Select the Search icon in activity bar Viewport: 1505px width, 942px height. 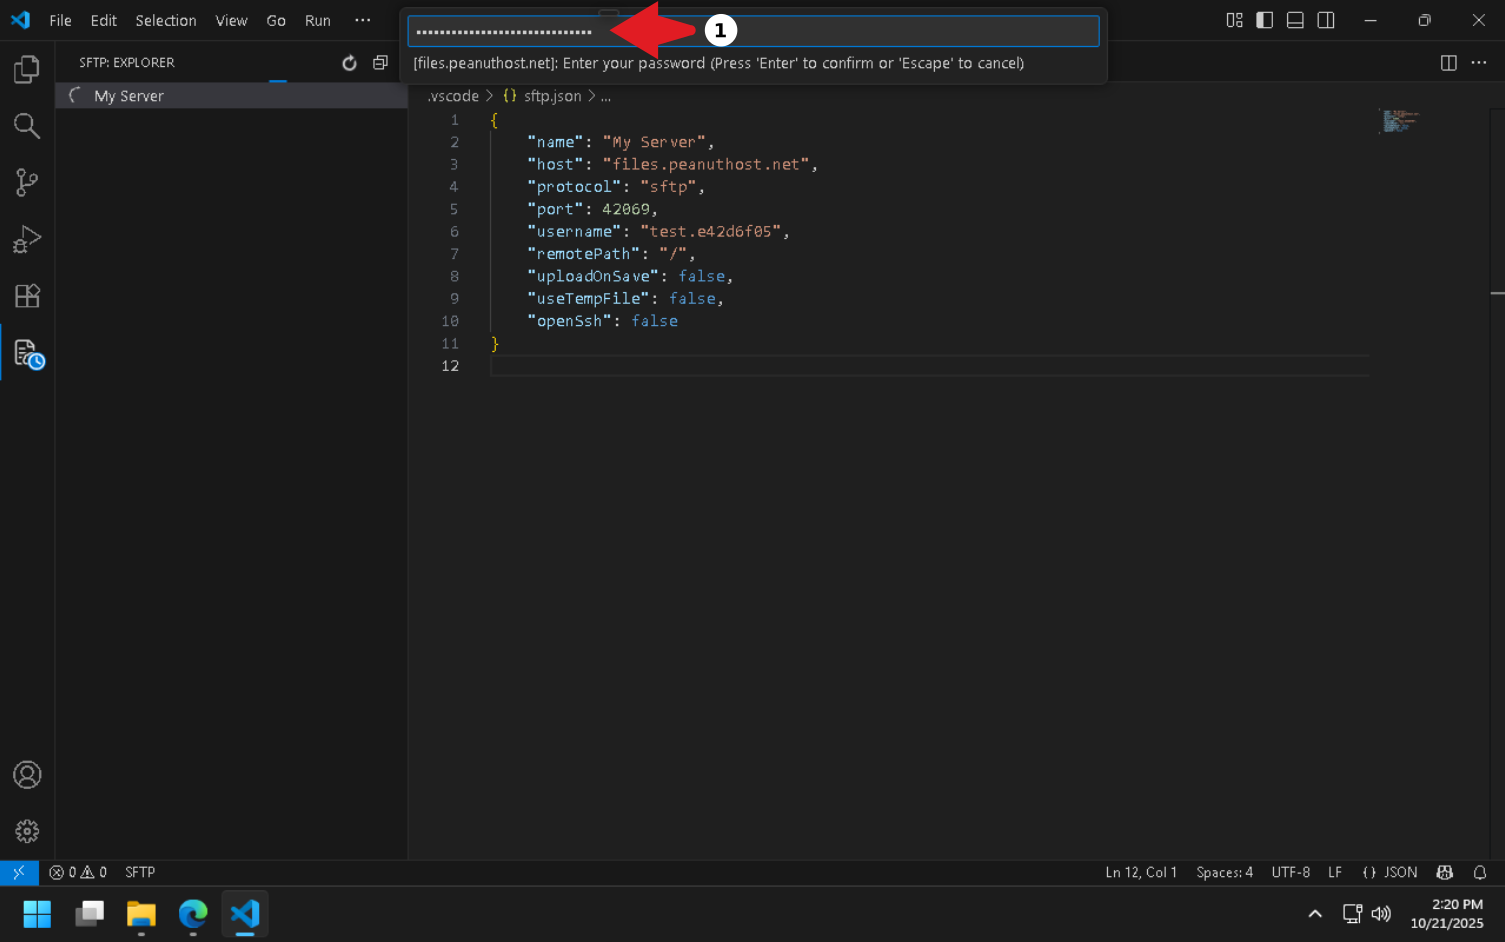[27, 126]
